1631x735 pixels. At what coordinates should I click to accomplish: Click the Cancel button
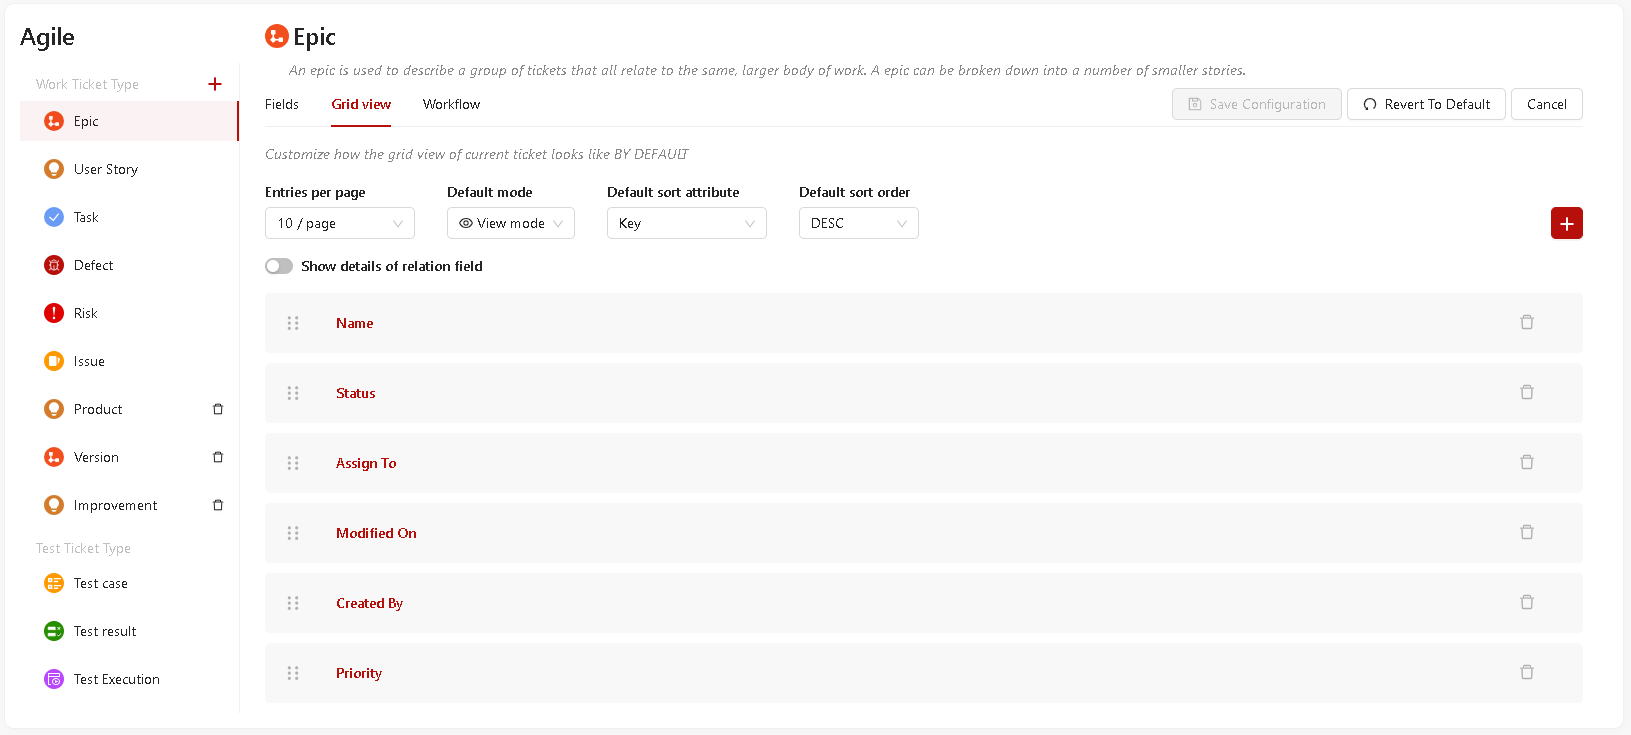(x=1547, y=104)
